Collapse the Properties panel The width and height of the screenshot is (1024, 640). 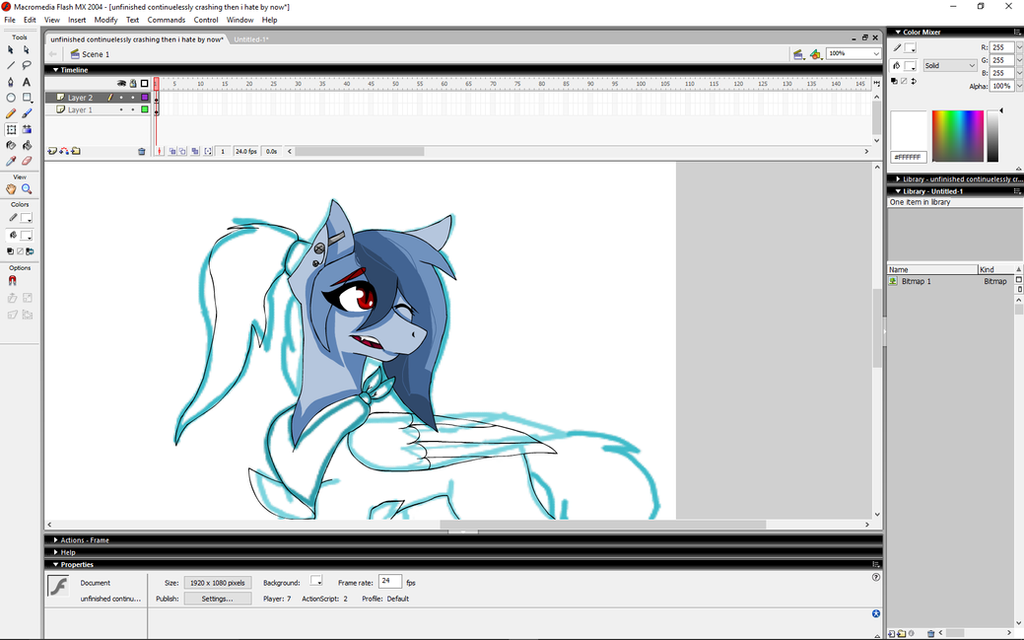click(56, 565)
